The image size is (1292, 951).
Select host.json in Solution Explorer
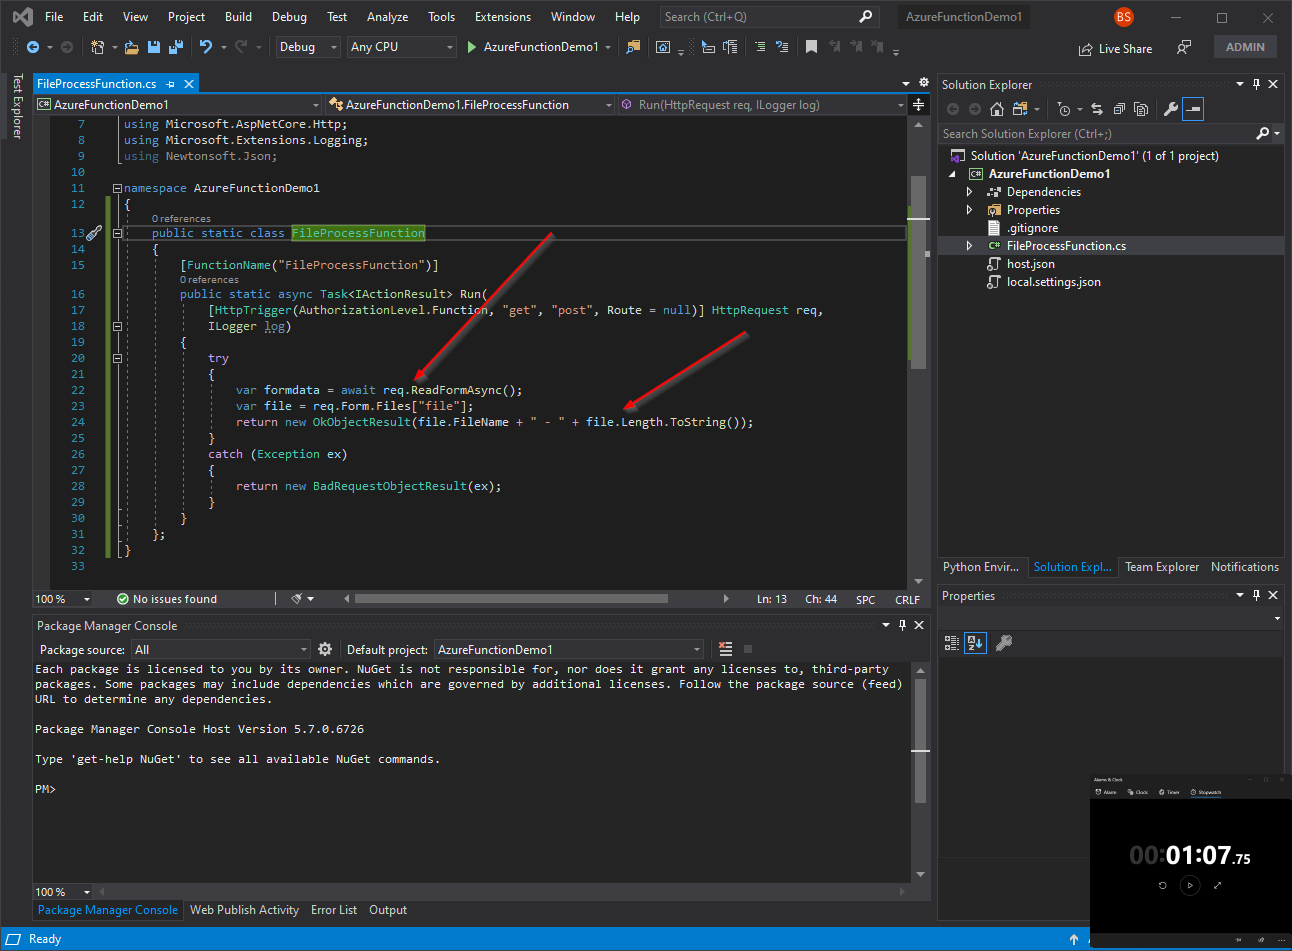click(x=1030, y=264)
